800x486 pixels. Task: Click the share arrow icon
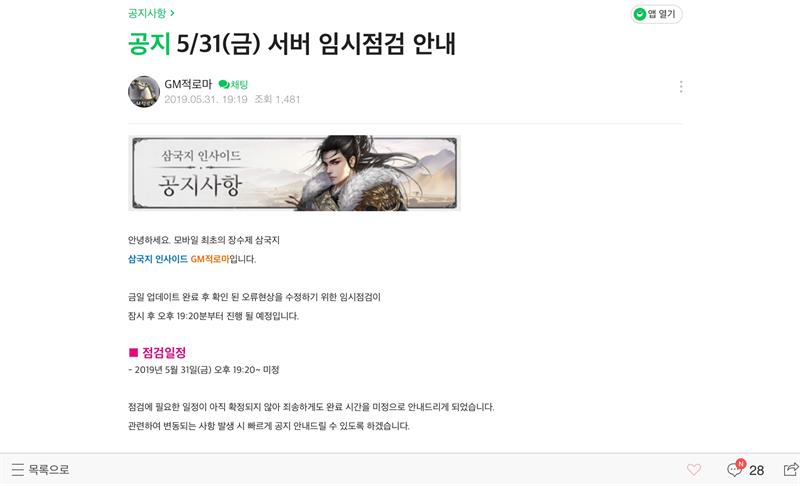[x=791, y=469]
